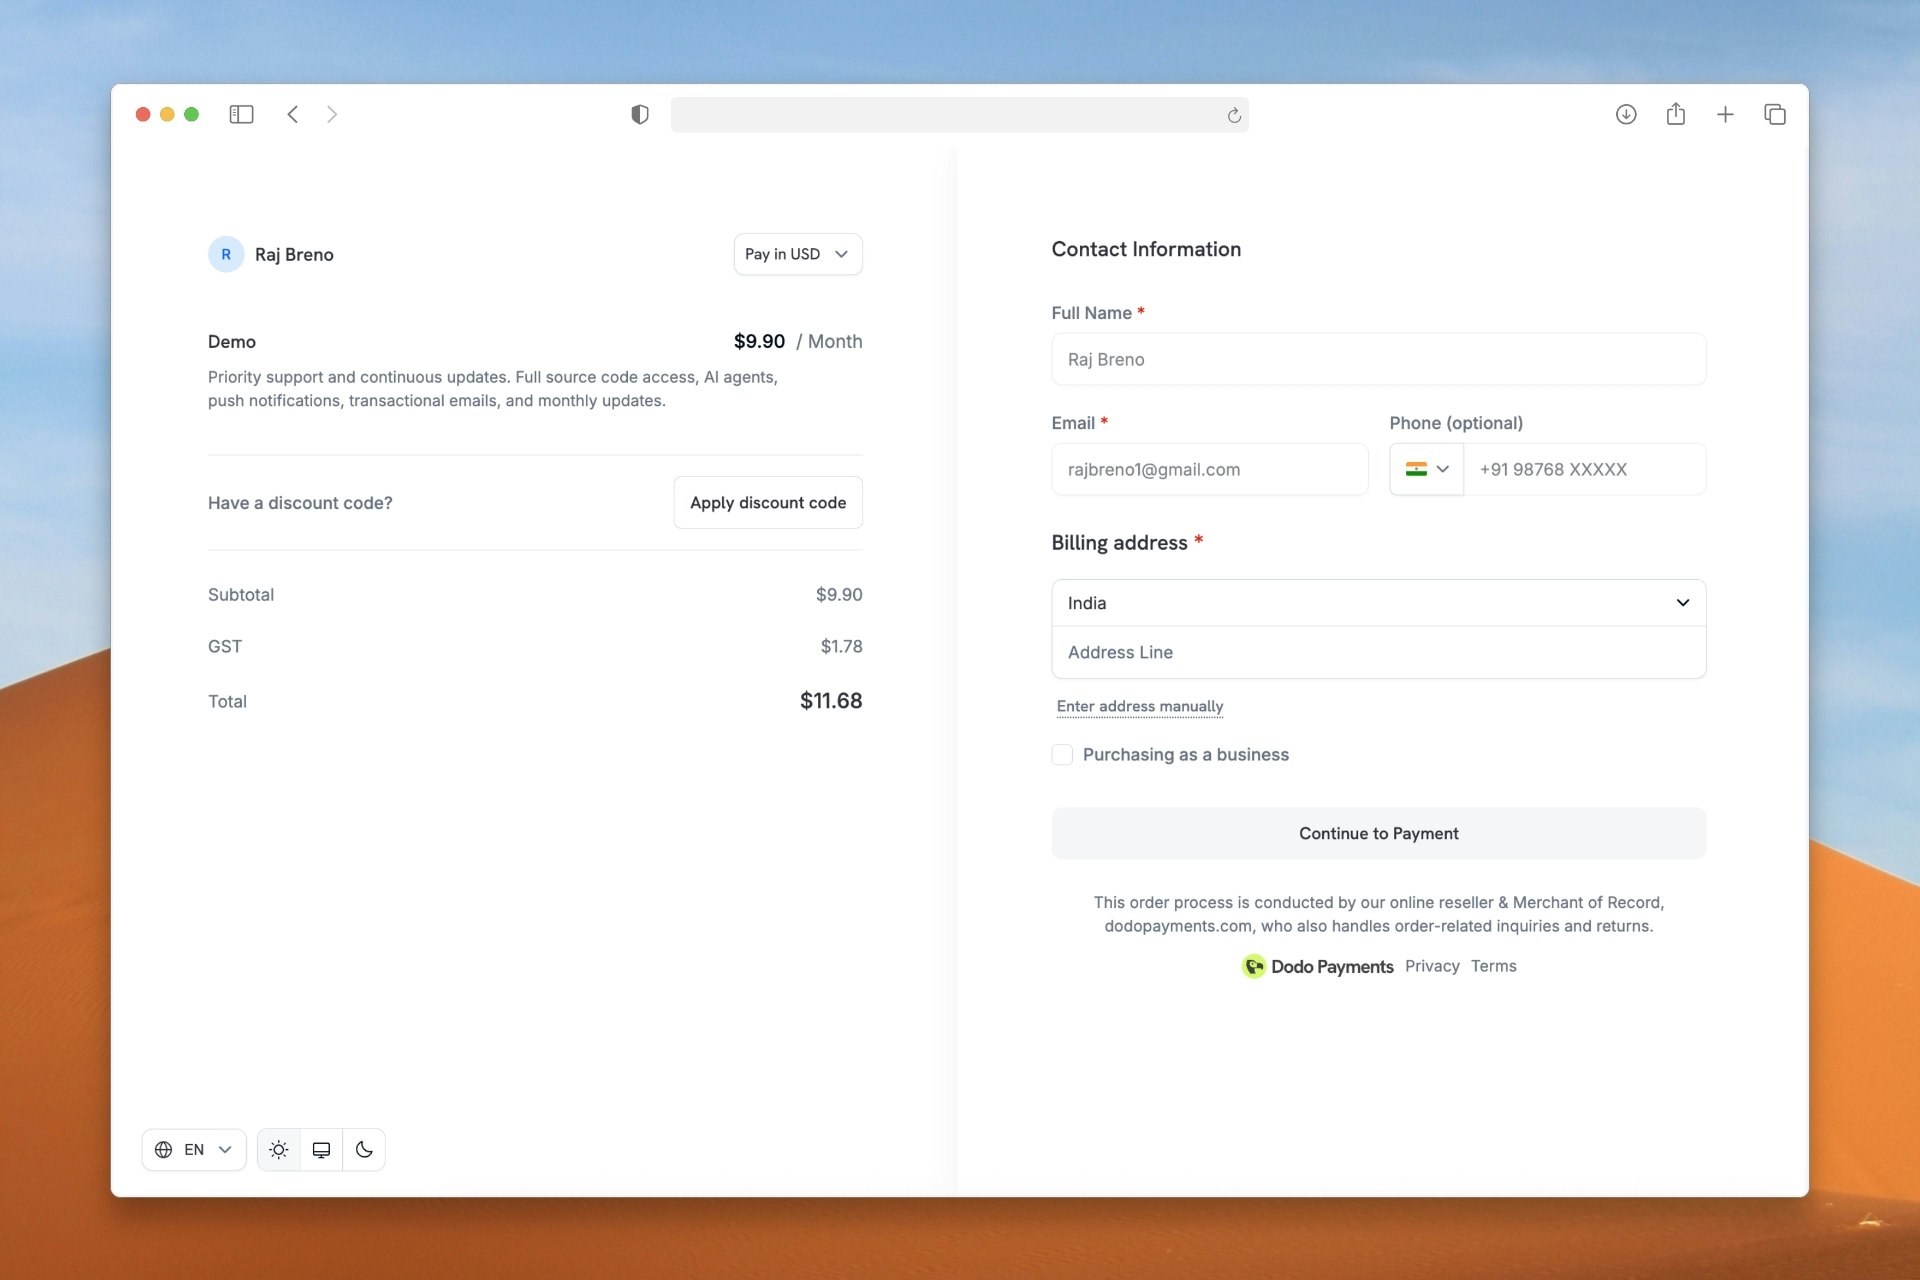Click the share icon in the toolbar
Screen dimensions: 1920x1280
pos(1676,114)
